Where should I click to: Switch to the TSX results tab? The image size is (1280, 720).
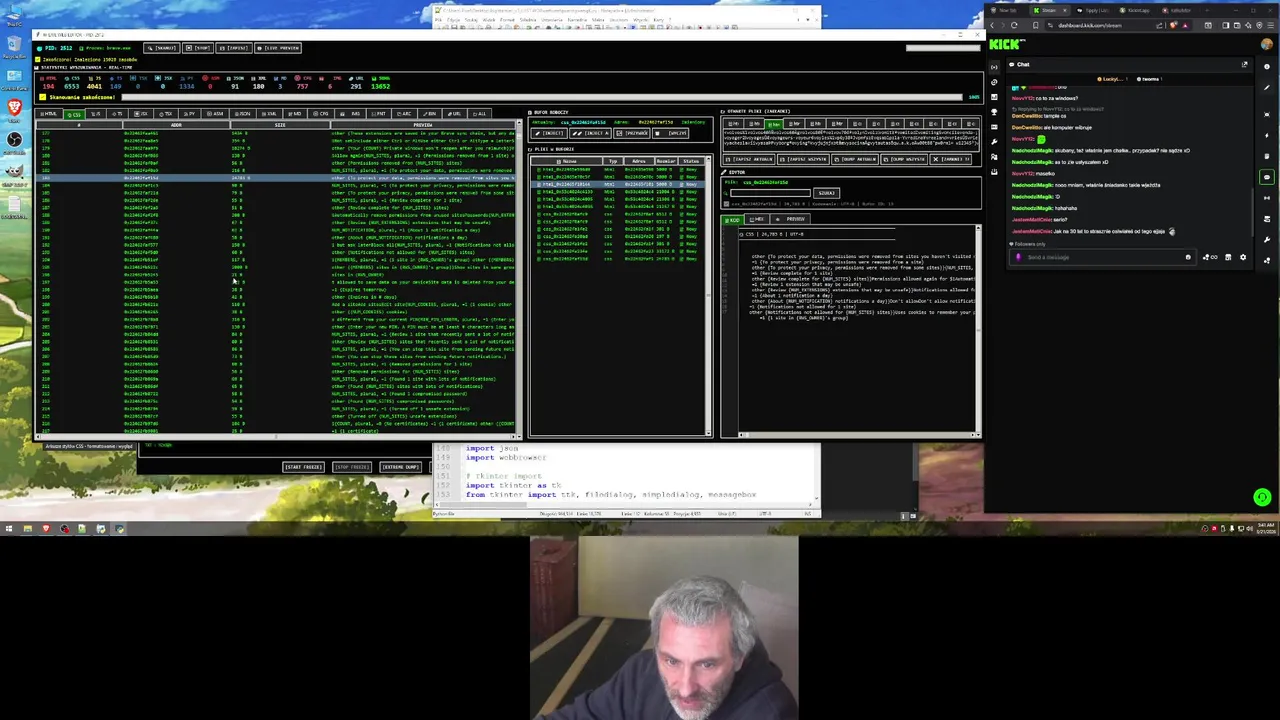click(165, 114)
